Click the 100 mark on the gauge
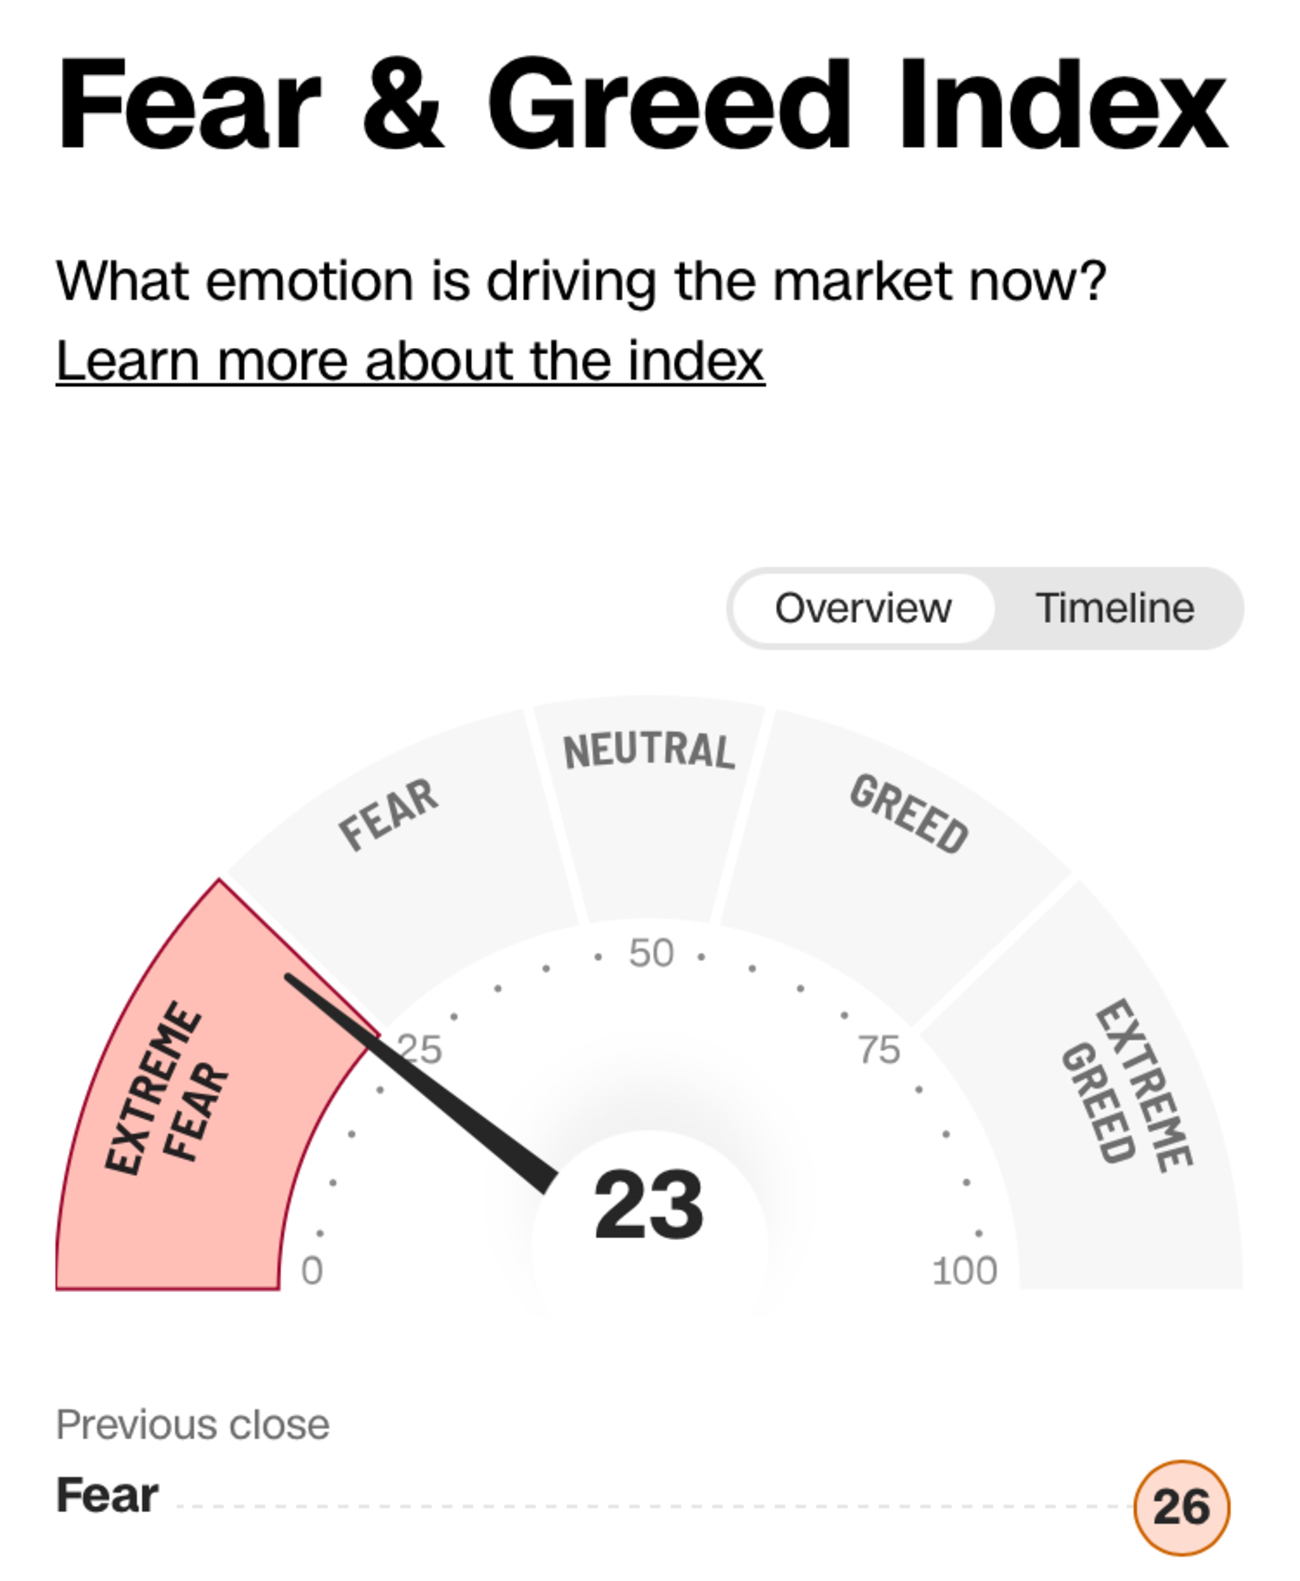The image size is (1300, 1581). coord(964,1271)
